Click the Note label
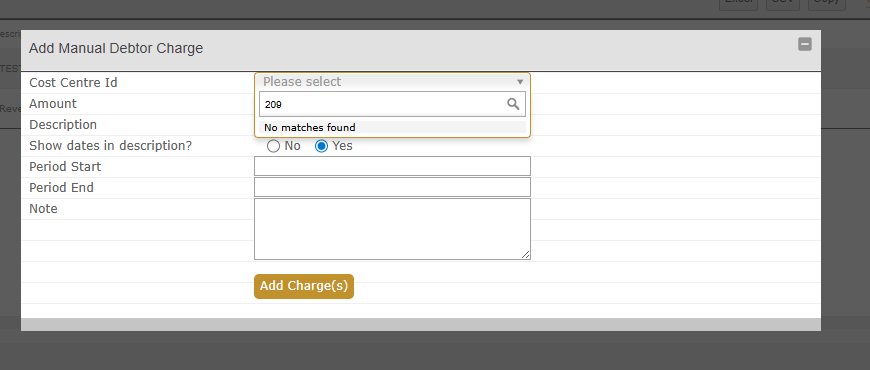 click(43, 209)
